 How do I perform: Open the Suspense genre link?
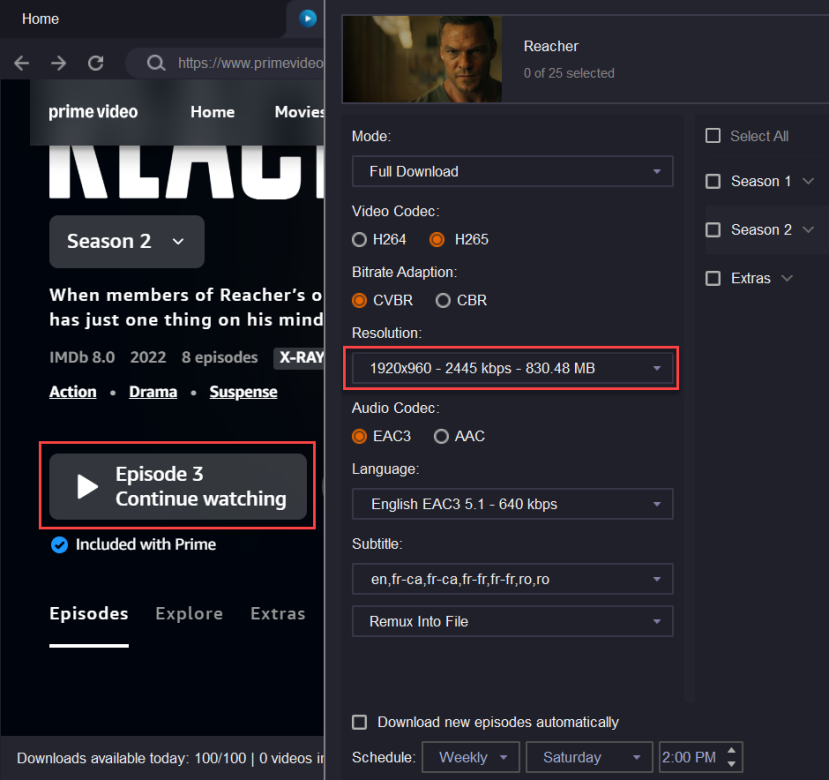243,392
